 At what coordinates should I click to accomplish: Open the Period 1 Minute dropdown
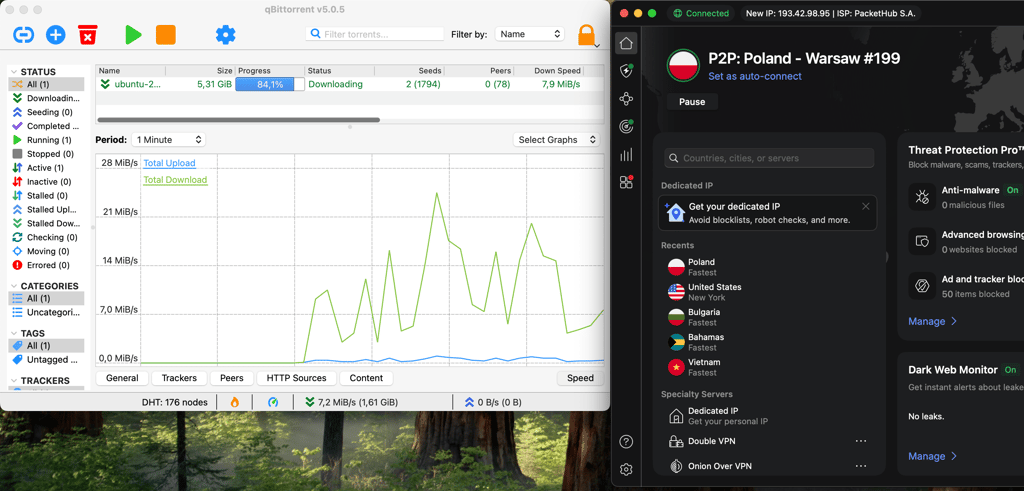(x=168, y=140)
